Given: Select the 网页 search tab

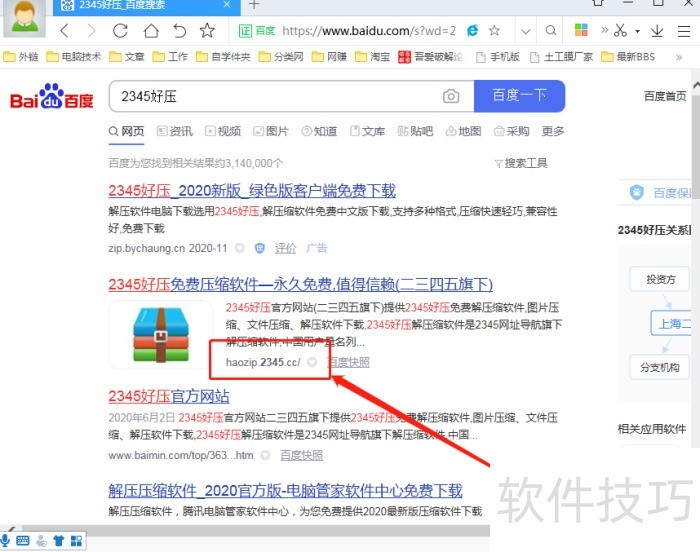Looking at the screenshot, I should coord(127,131).
